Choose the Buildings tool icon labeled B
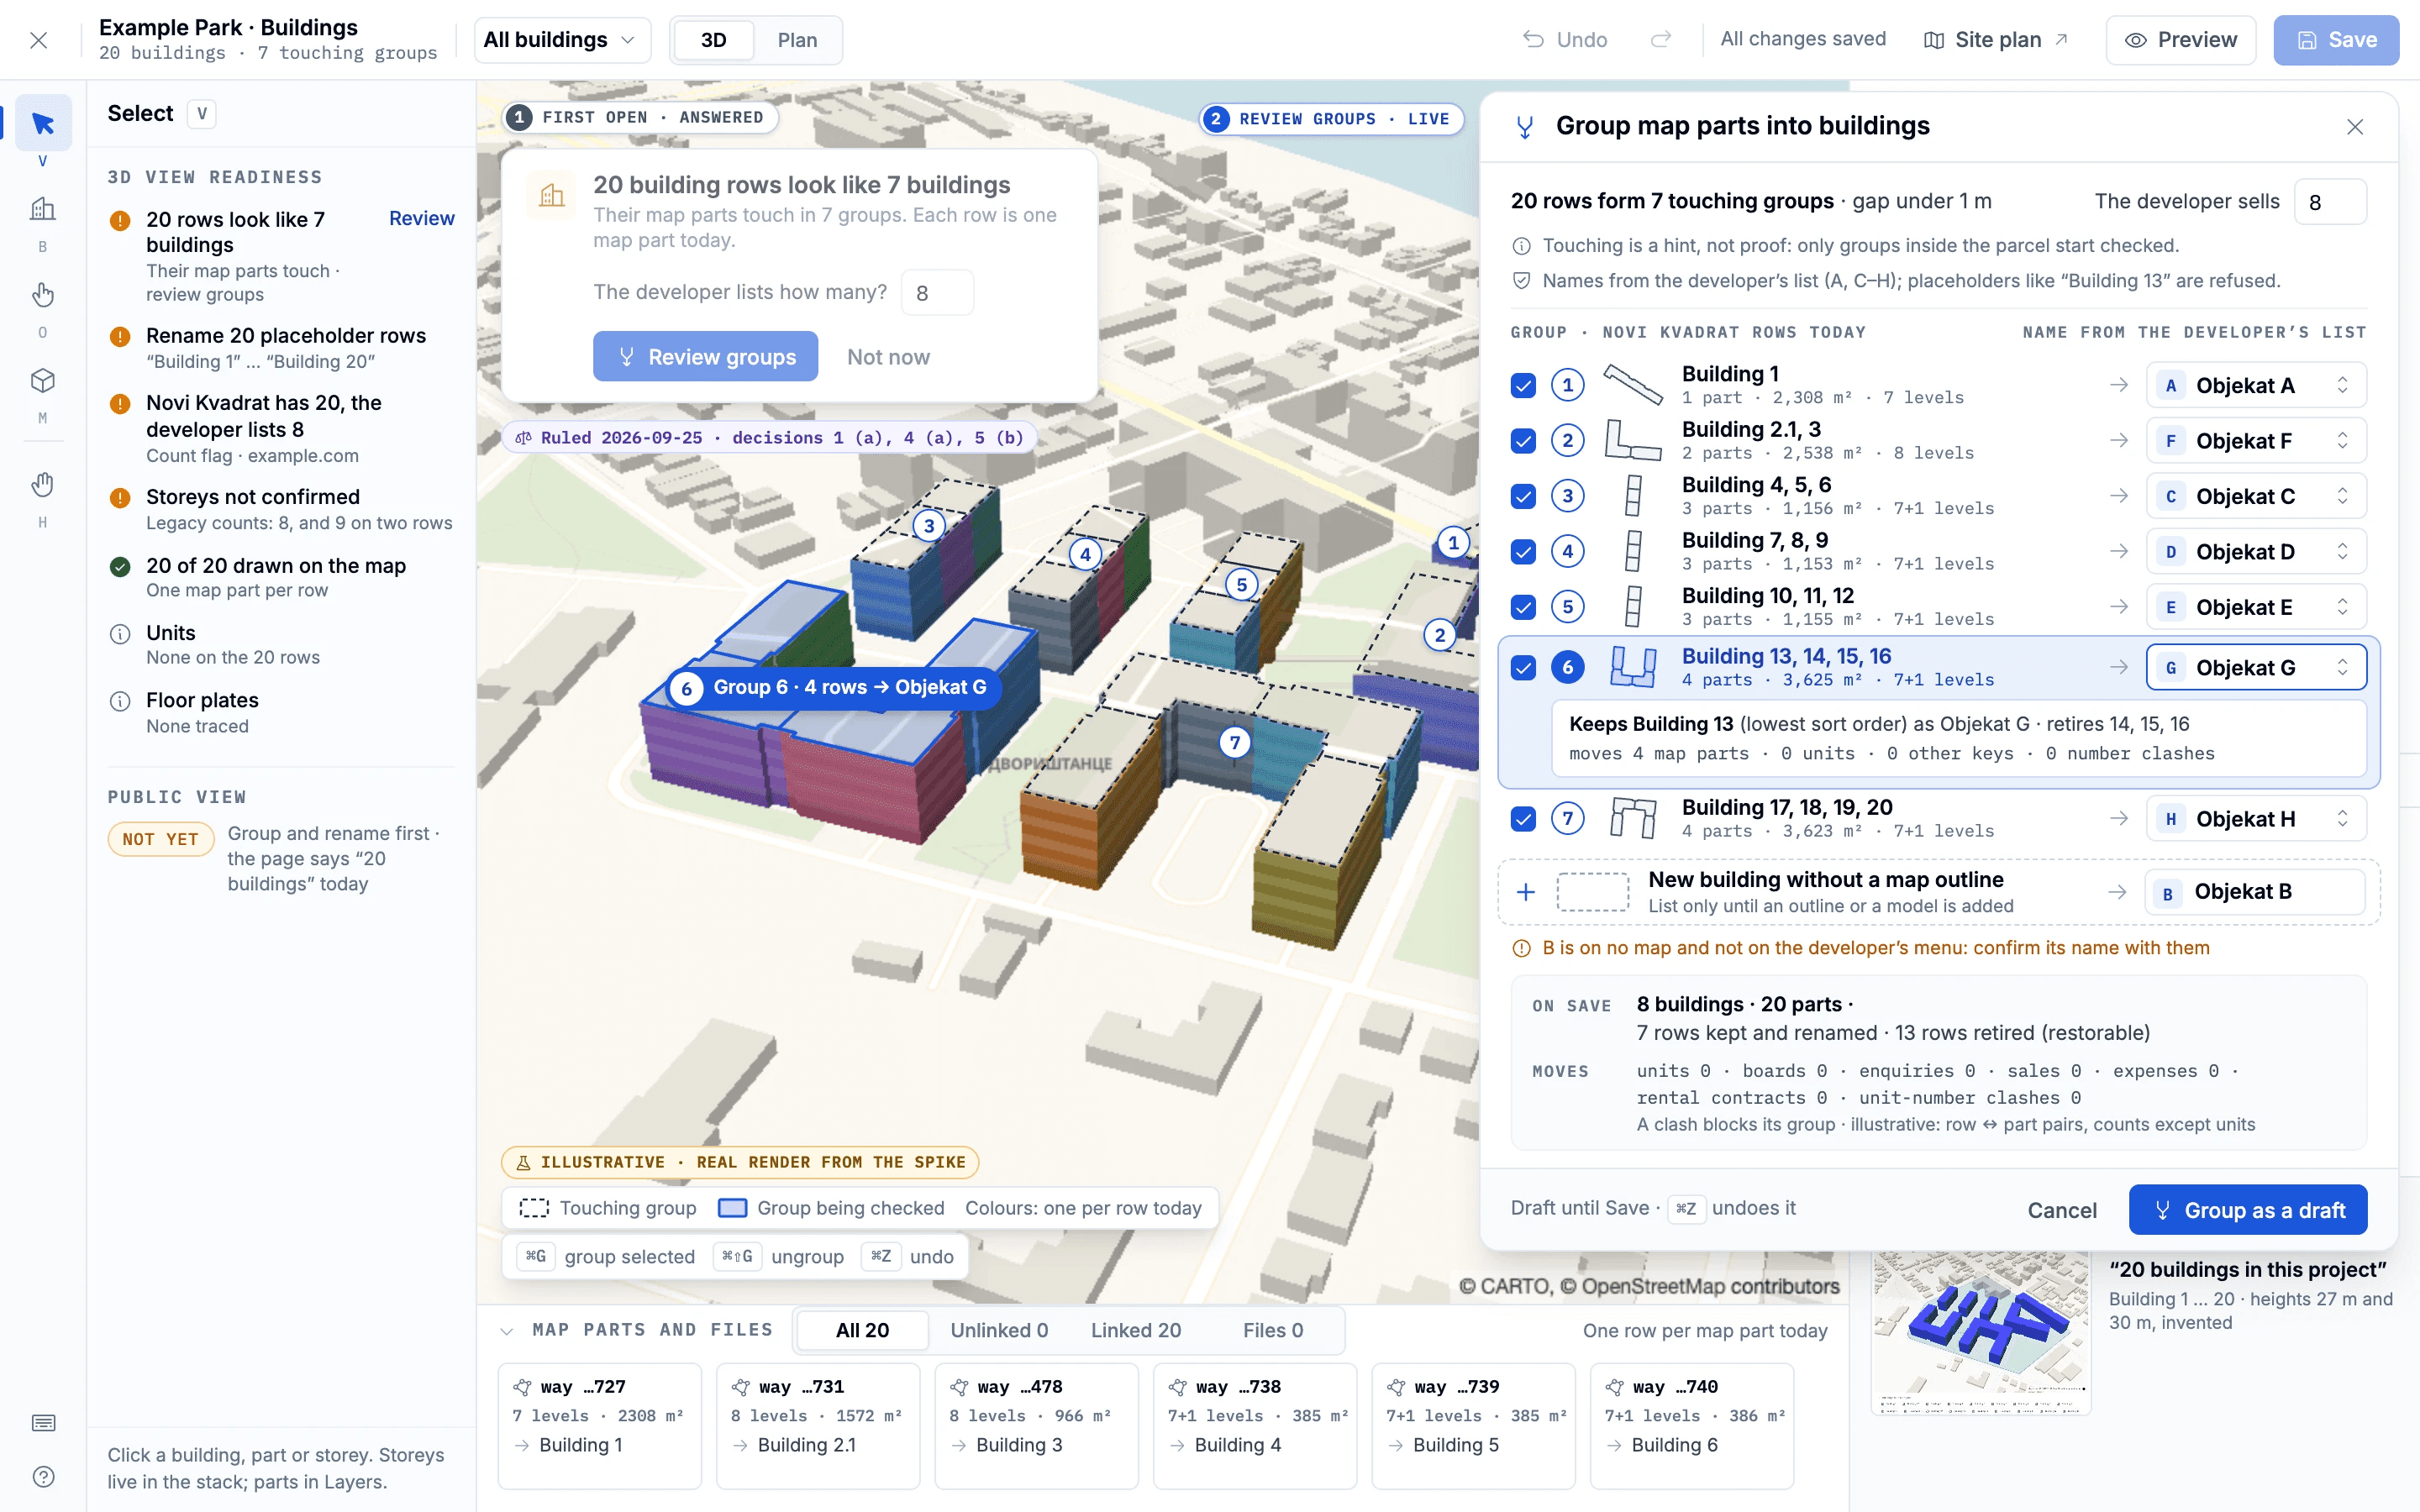 (43, 209)
